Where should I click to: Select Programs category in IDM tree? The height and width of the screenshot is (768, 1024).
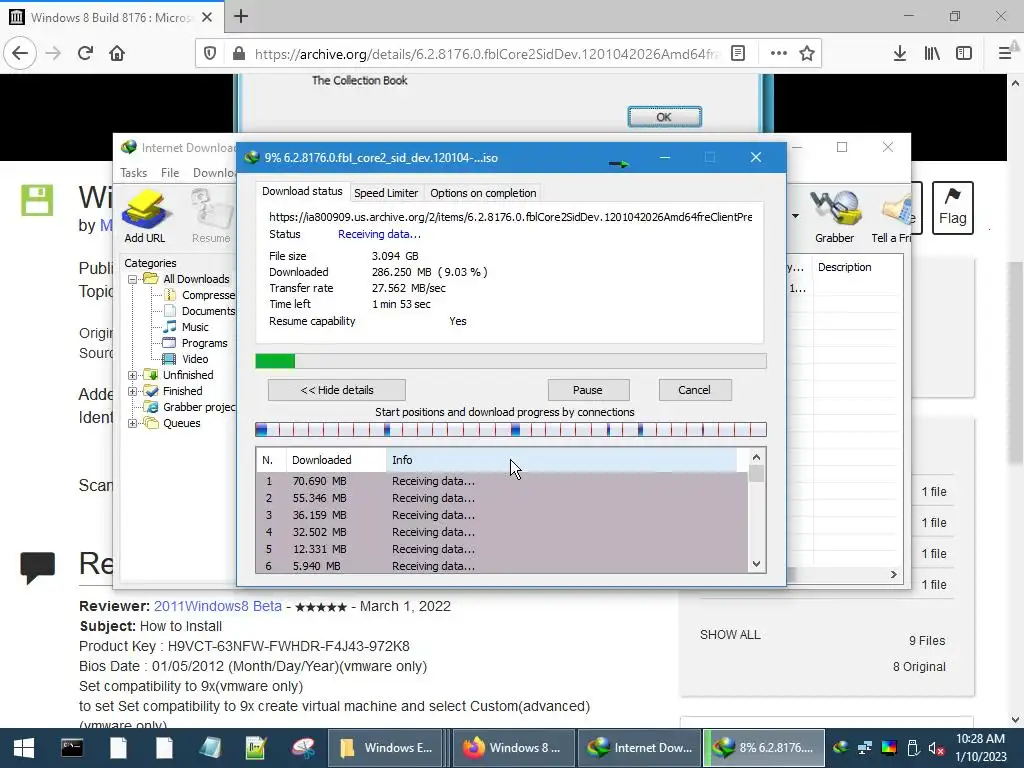coord(204,343)
